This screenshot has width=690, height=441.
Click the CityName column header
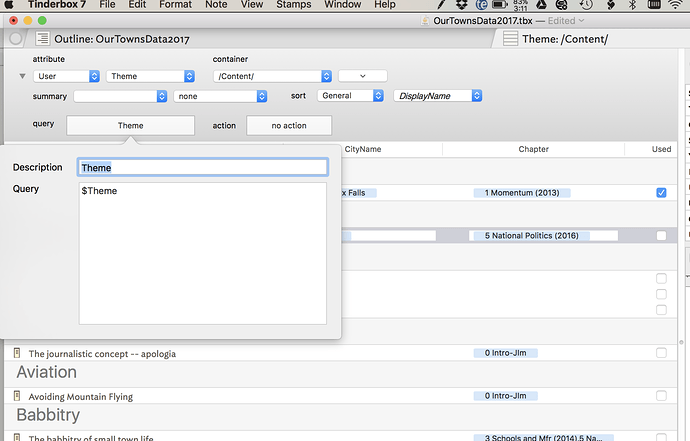coord(363,149)
